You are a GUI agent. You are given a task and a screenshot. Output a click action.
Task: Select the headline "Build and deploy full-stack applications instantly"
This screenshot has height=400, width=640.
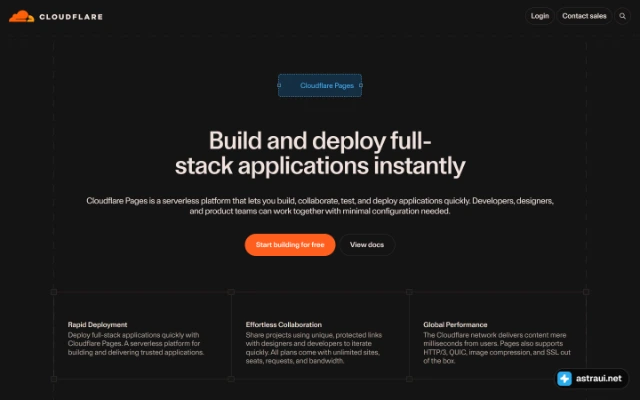[x=320, y=153]
